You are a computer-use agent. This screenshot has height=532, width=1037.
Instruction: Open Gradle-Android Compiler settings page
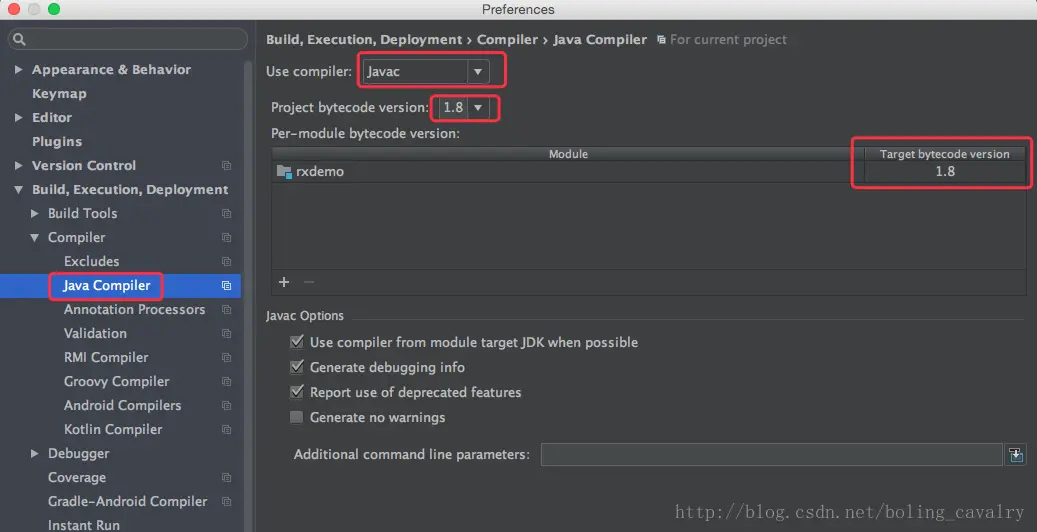(127, 502)
